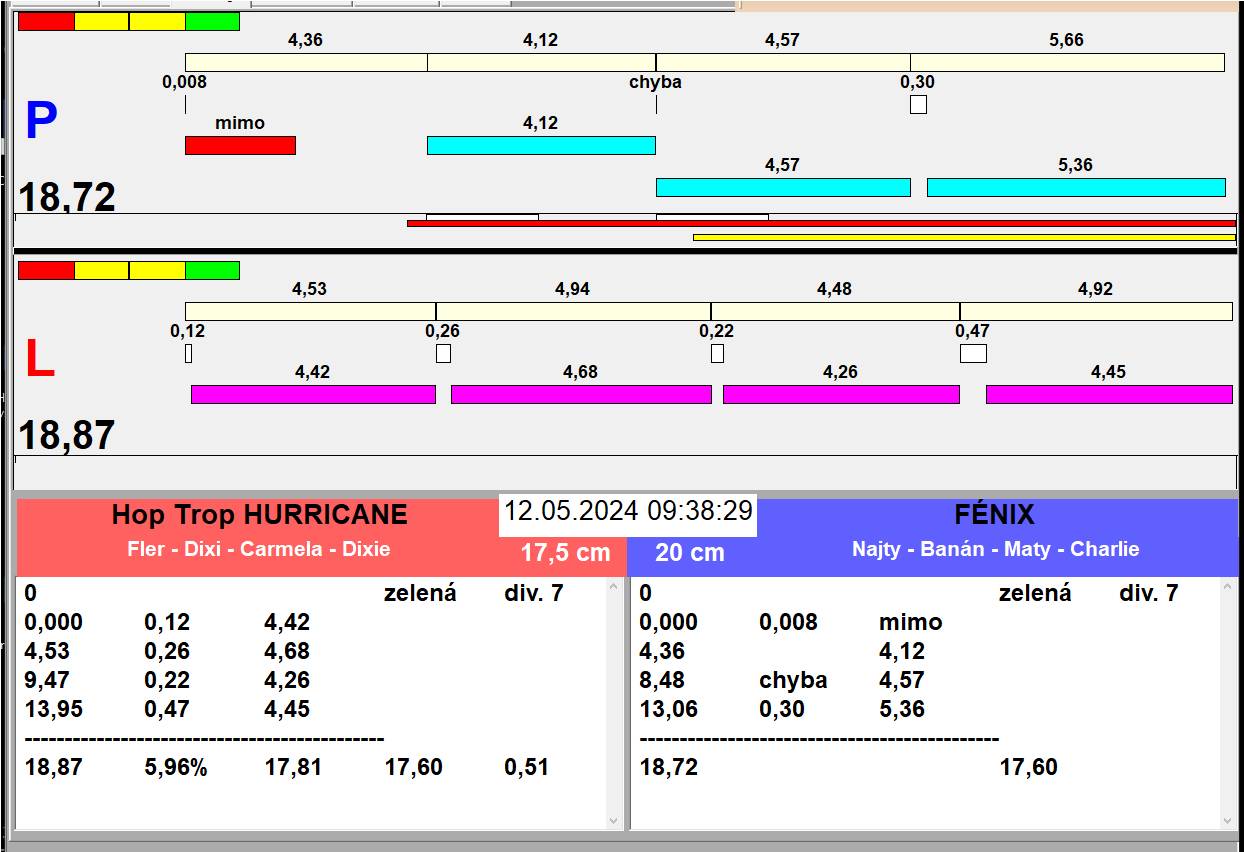This screenshot has height=852, width=1244.
Task: Click the 0,47 pass box in lane L
Action: (x=972, y=354)
